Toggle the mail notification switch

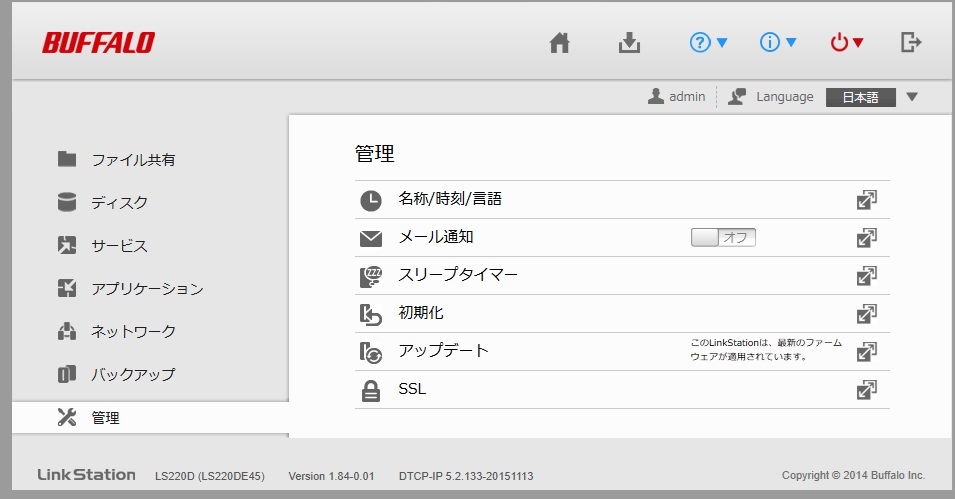point(722,238)
